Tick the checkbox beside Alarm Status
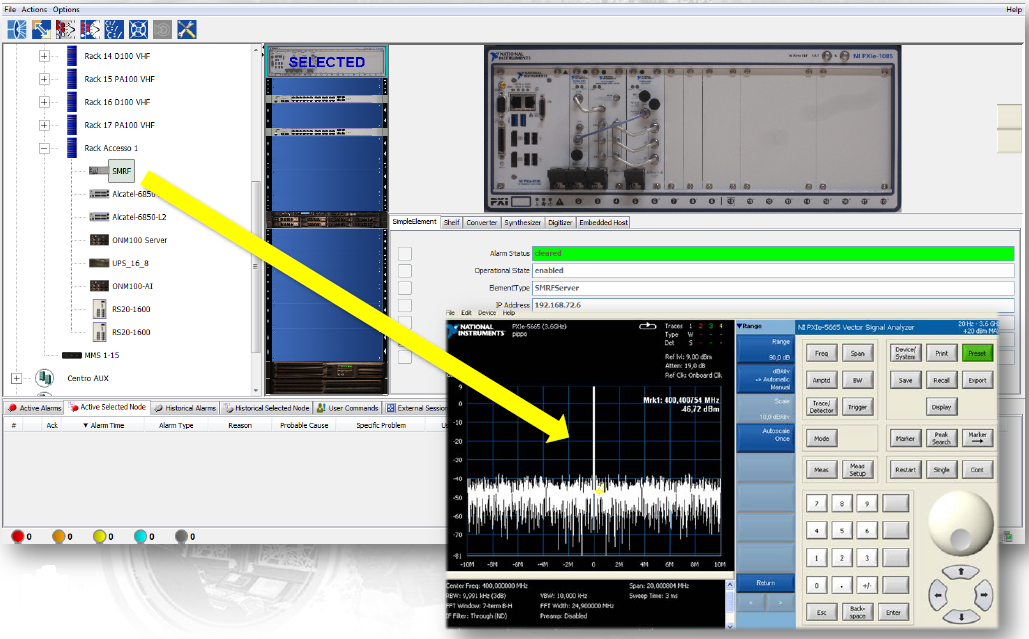The height and width of the screenshot is (639, 1029). tap(405, 254)
